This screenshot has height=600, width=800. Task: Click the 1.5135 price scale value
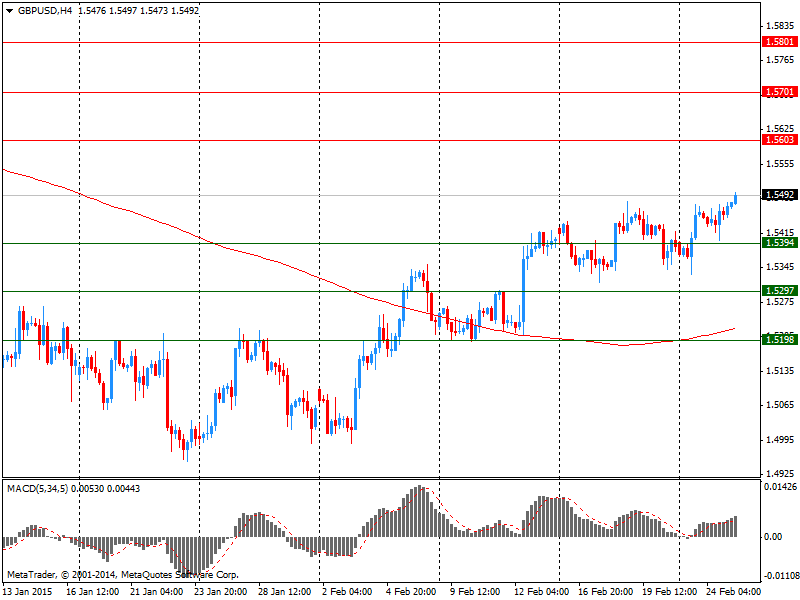(780, 370)
